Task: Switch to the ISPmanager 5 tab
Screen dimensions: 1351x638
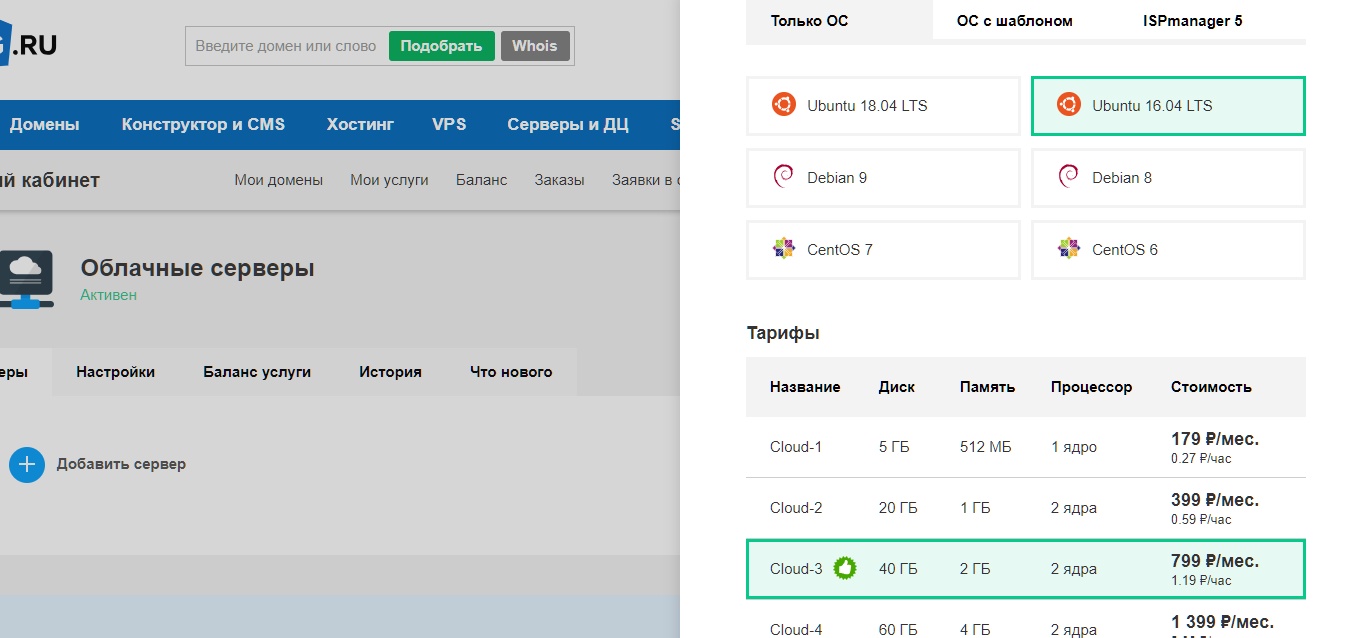Action: pyautogui.click(x=1193, y=20)
